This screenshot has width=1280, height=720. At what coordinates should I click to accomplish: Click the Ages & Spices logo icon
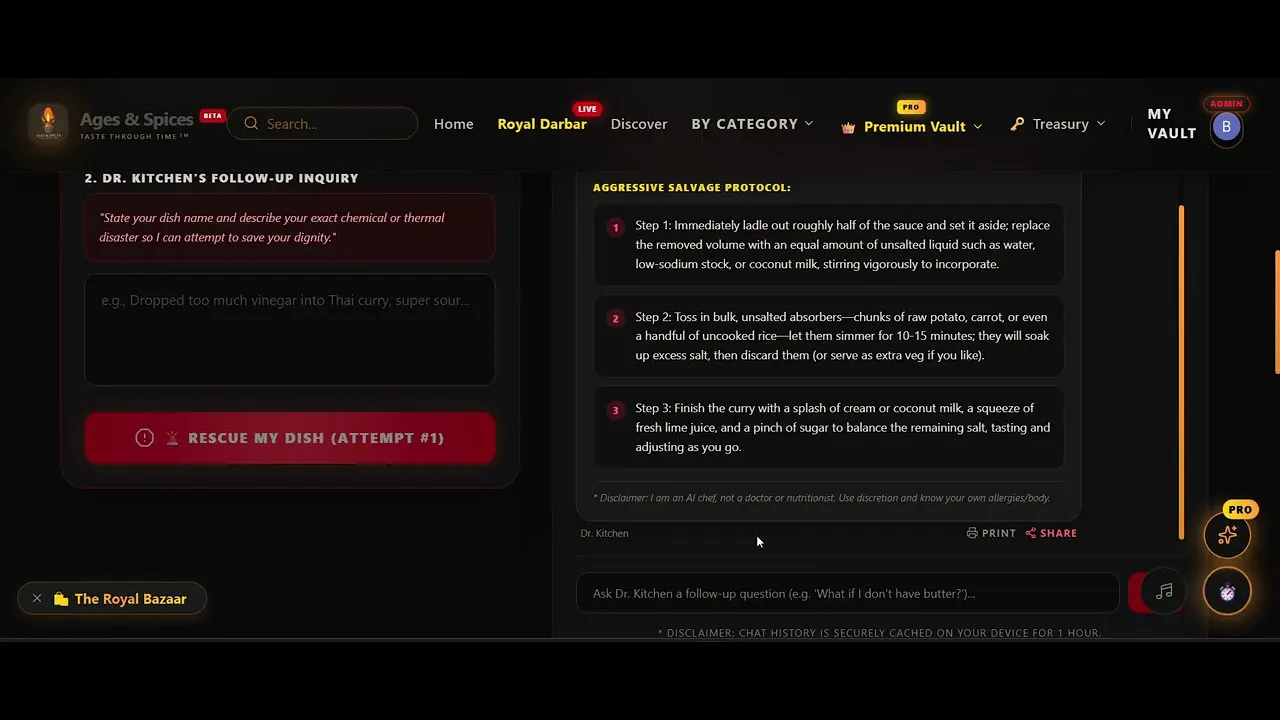[48, 124]
